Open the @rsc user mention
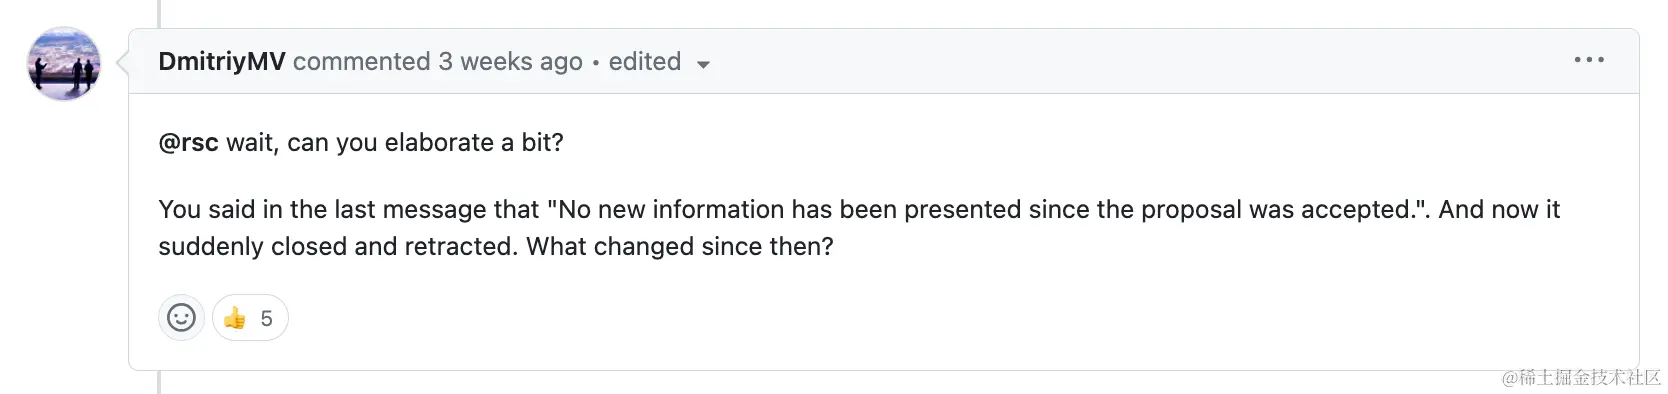Screen dimensions: 1668x394 coord(188,142)
